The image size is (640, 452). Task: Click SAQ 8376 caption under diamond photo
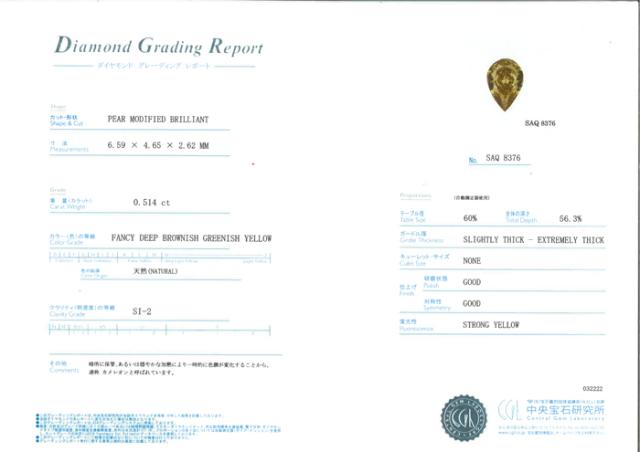539,122
